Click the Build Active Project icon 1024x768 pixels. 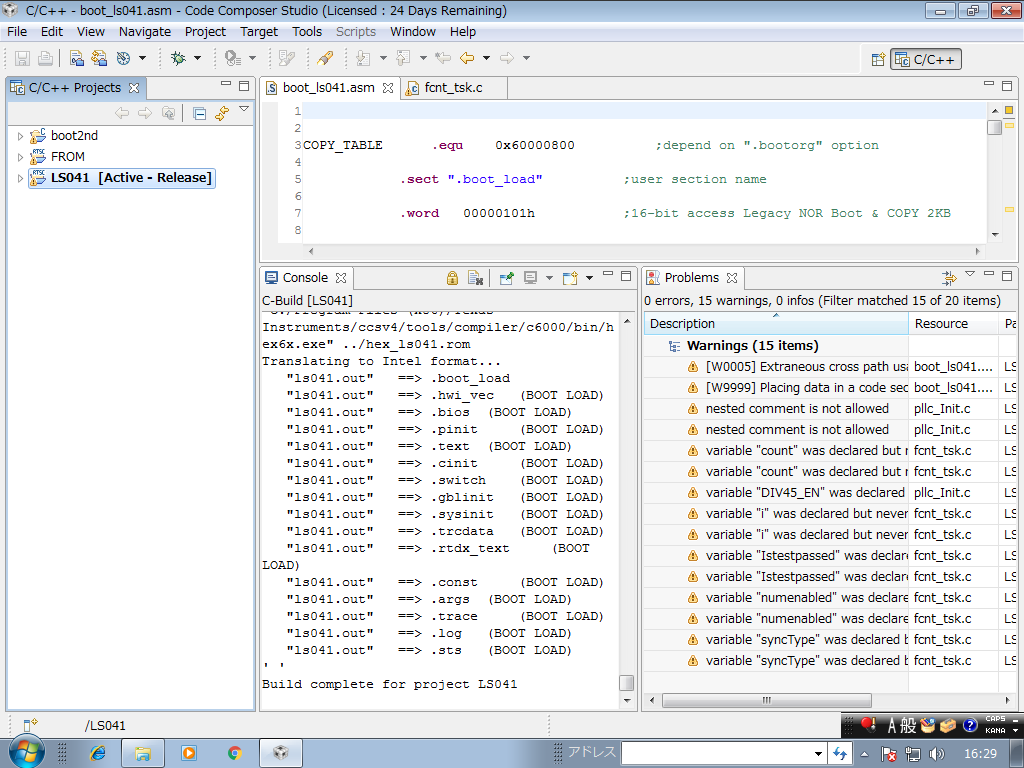(76, 58)
